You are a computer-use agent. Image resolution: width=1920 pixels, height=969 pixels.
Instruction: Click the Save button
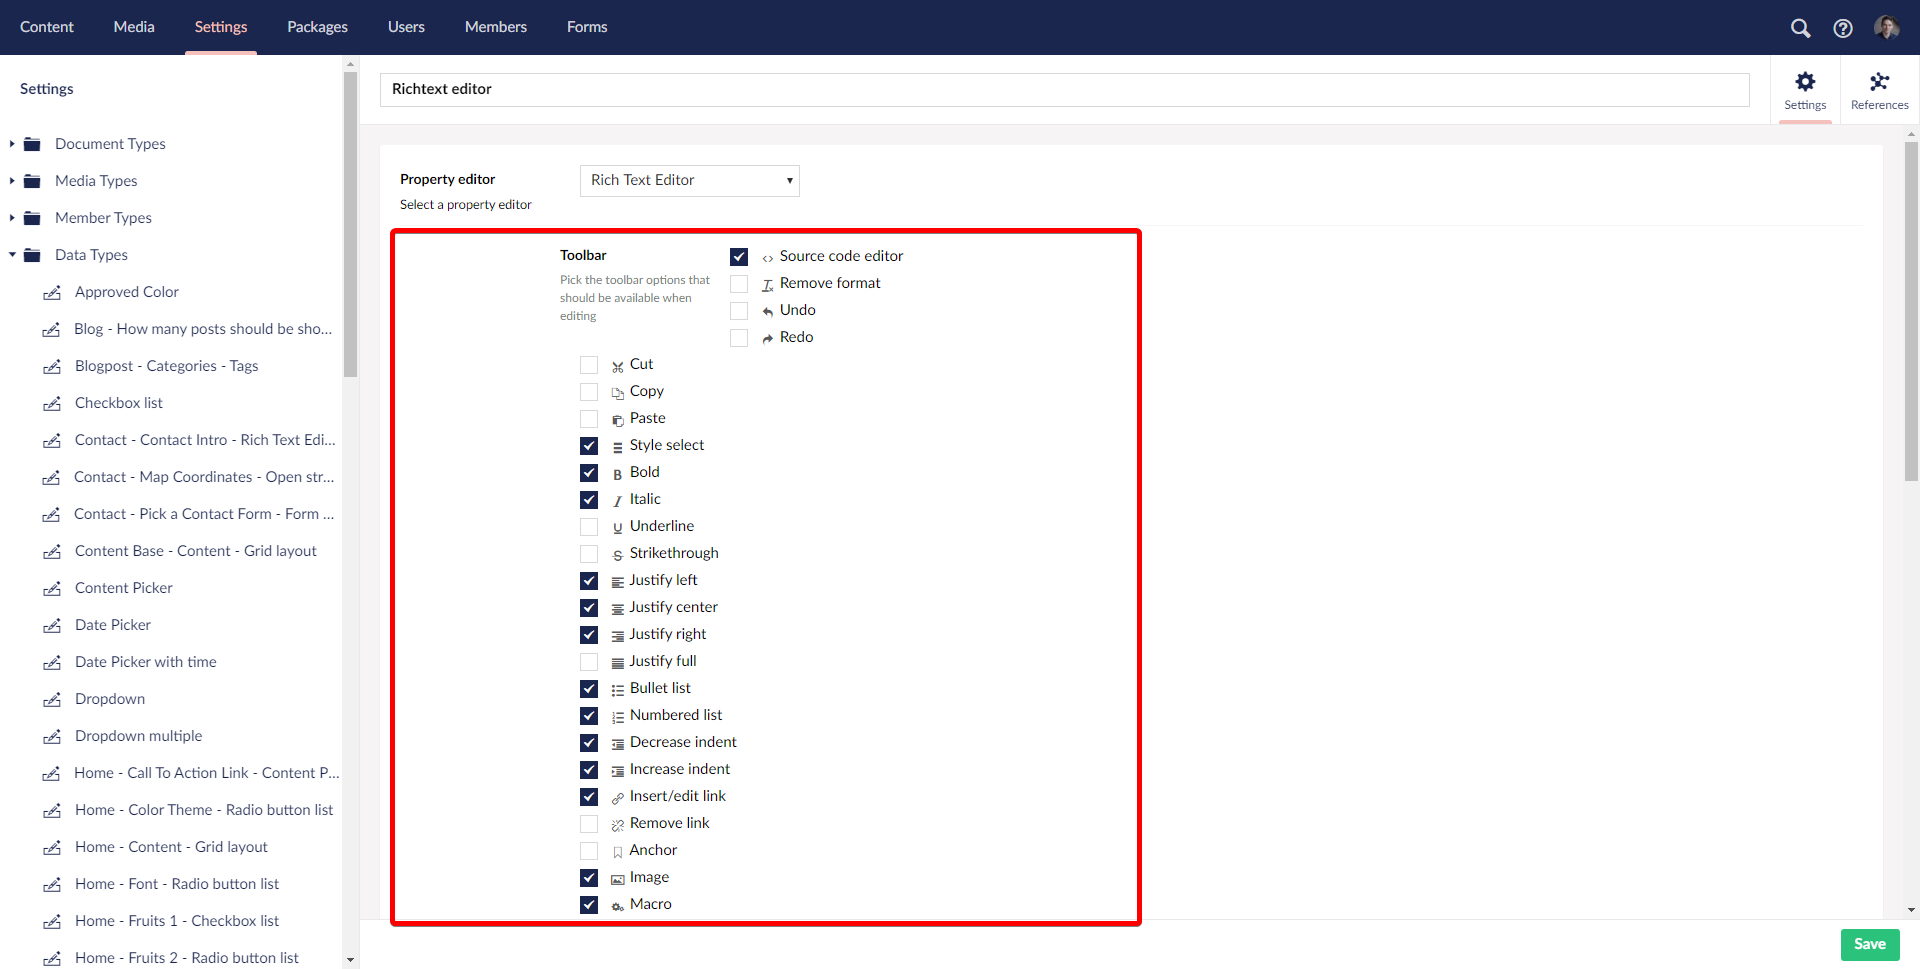click(x=1869, y=944)
